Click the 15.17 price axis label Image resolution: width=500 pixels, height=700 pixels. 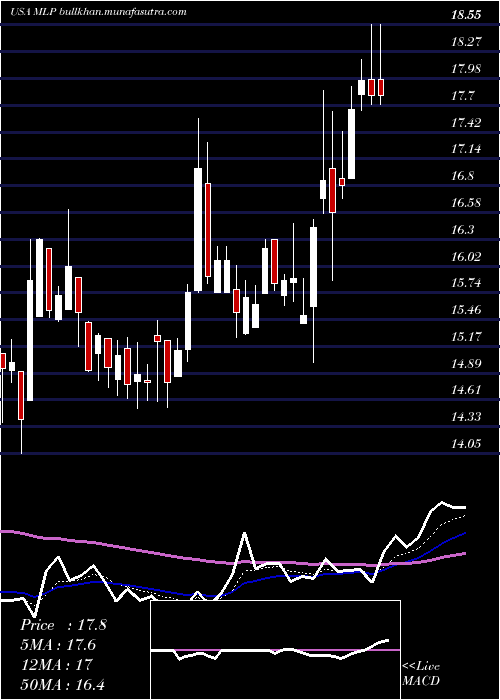click(466, 336)
